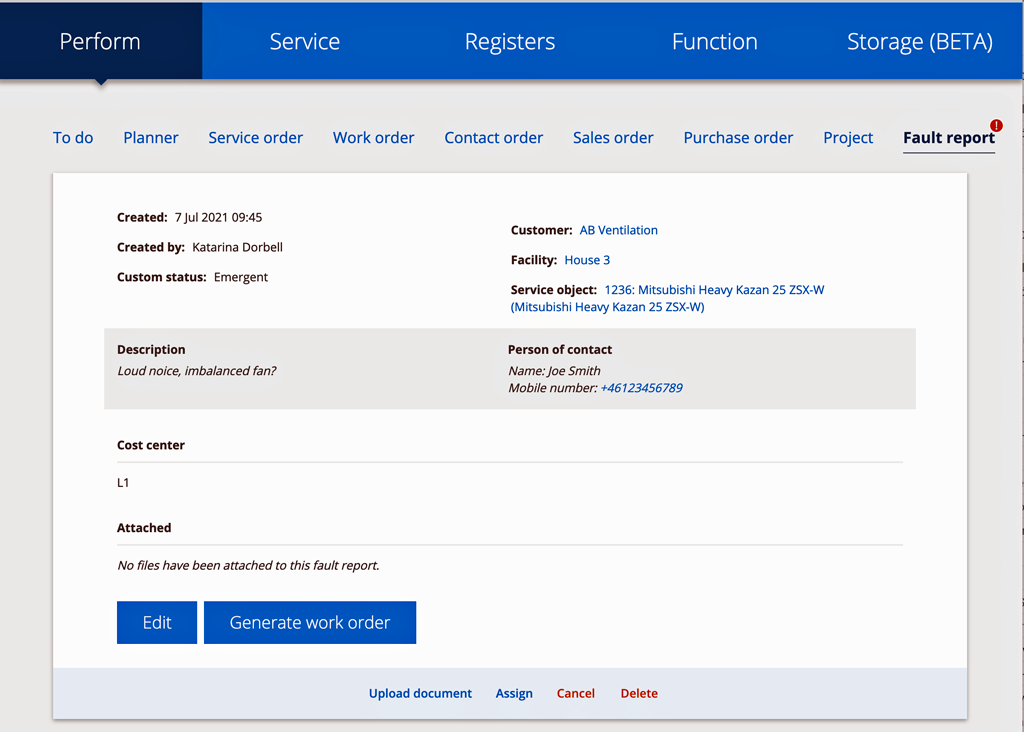
Task: Select the created date 7 Jul 2021 09:45
Action: (x=218, y=217)
